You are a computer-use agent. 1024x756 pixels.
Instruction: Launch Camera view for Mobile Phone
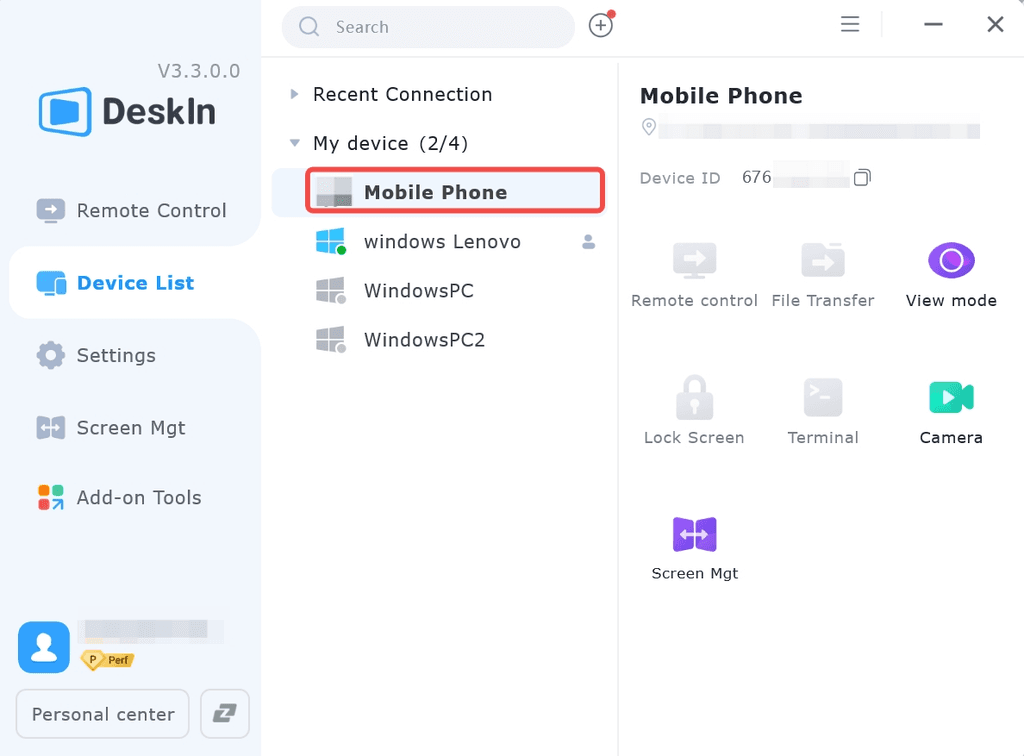tap(951, 396)
